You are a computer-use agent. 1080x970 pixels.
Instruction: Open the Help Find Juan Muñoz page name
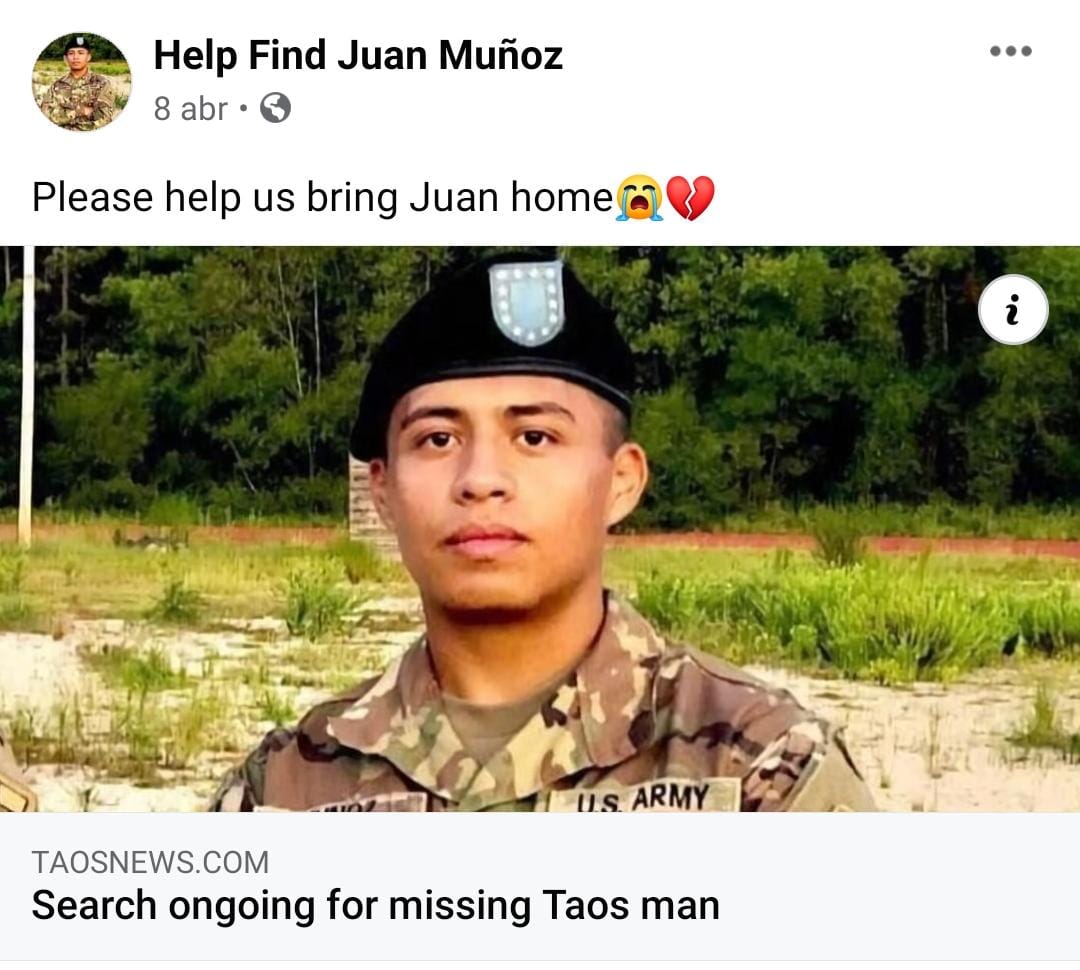(x=357, y=55)
